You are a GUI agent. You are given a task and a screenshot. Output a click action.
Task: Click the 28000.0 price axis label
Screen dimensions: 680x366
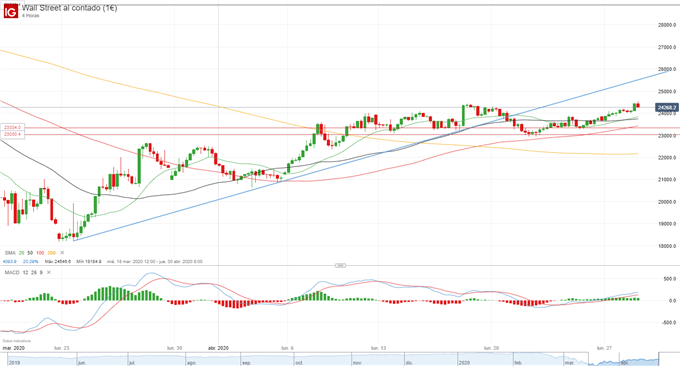(x=667, y=25)
